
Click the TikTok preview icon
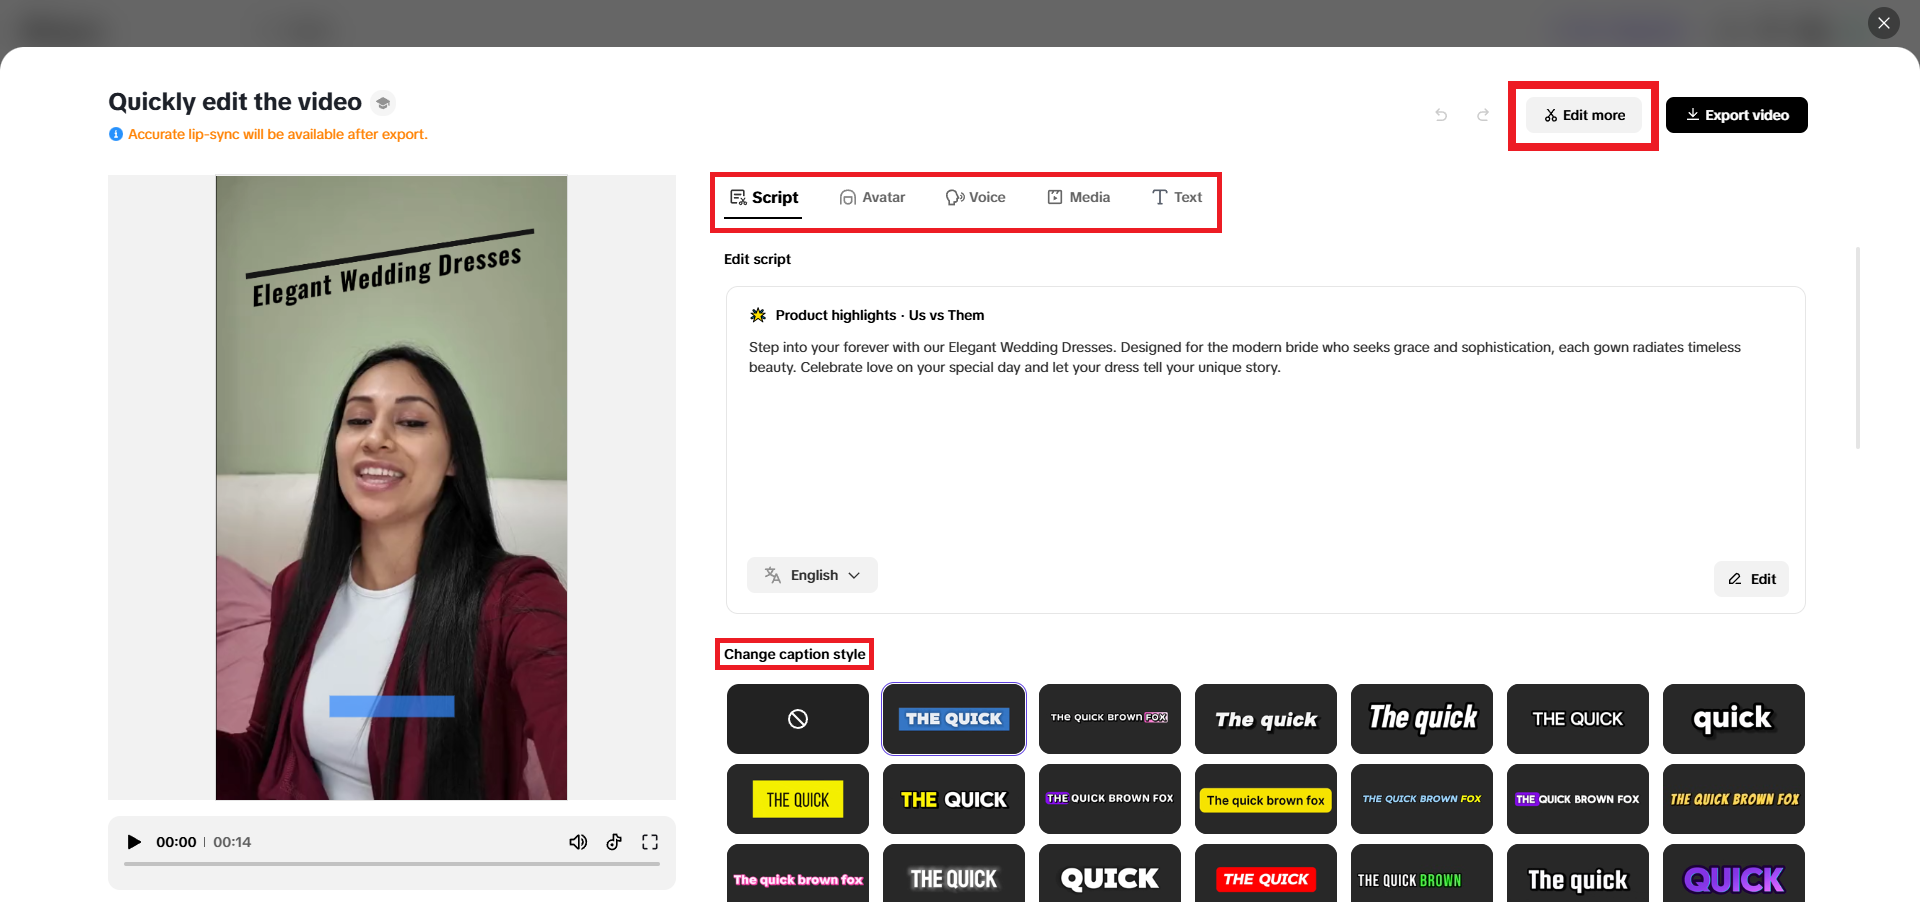click(x=614, y=842)
